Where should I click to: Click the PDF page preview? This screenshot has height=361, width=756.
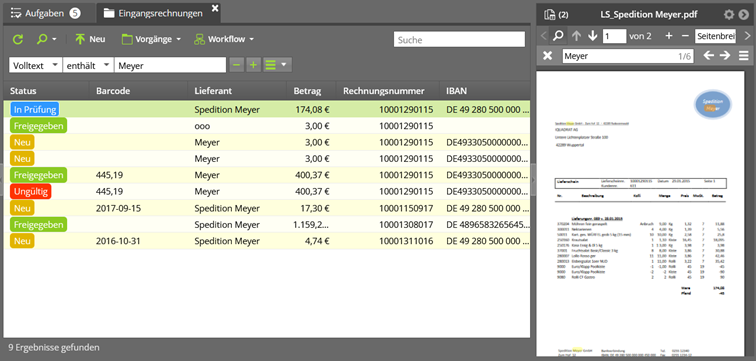point(640,214)
